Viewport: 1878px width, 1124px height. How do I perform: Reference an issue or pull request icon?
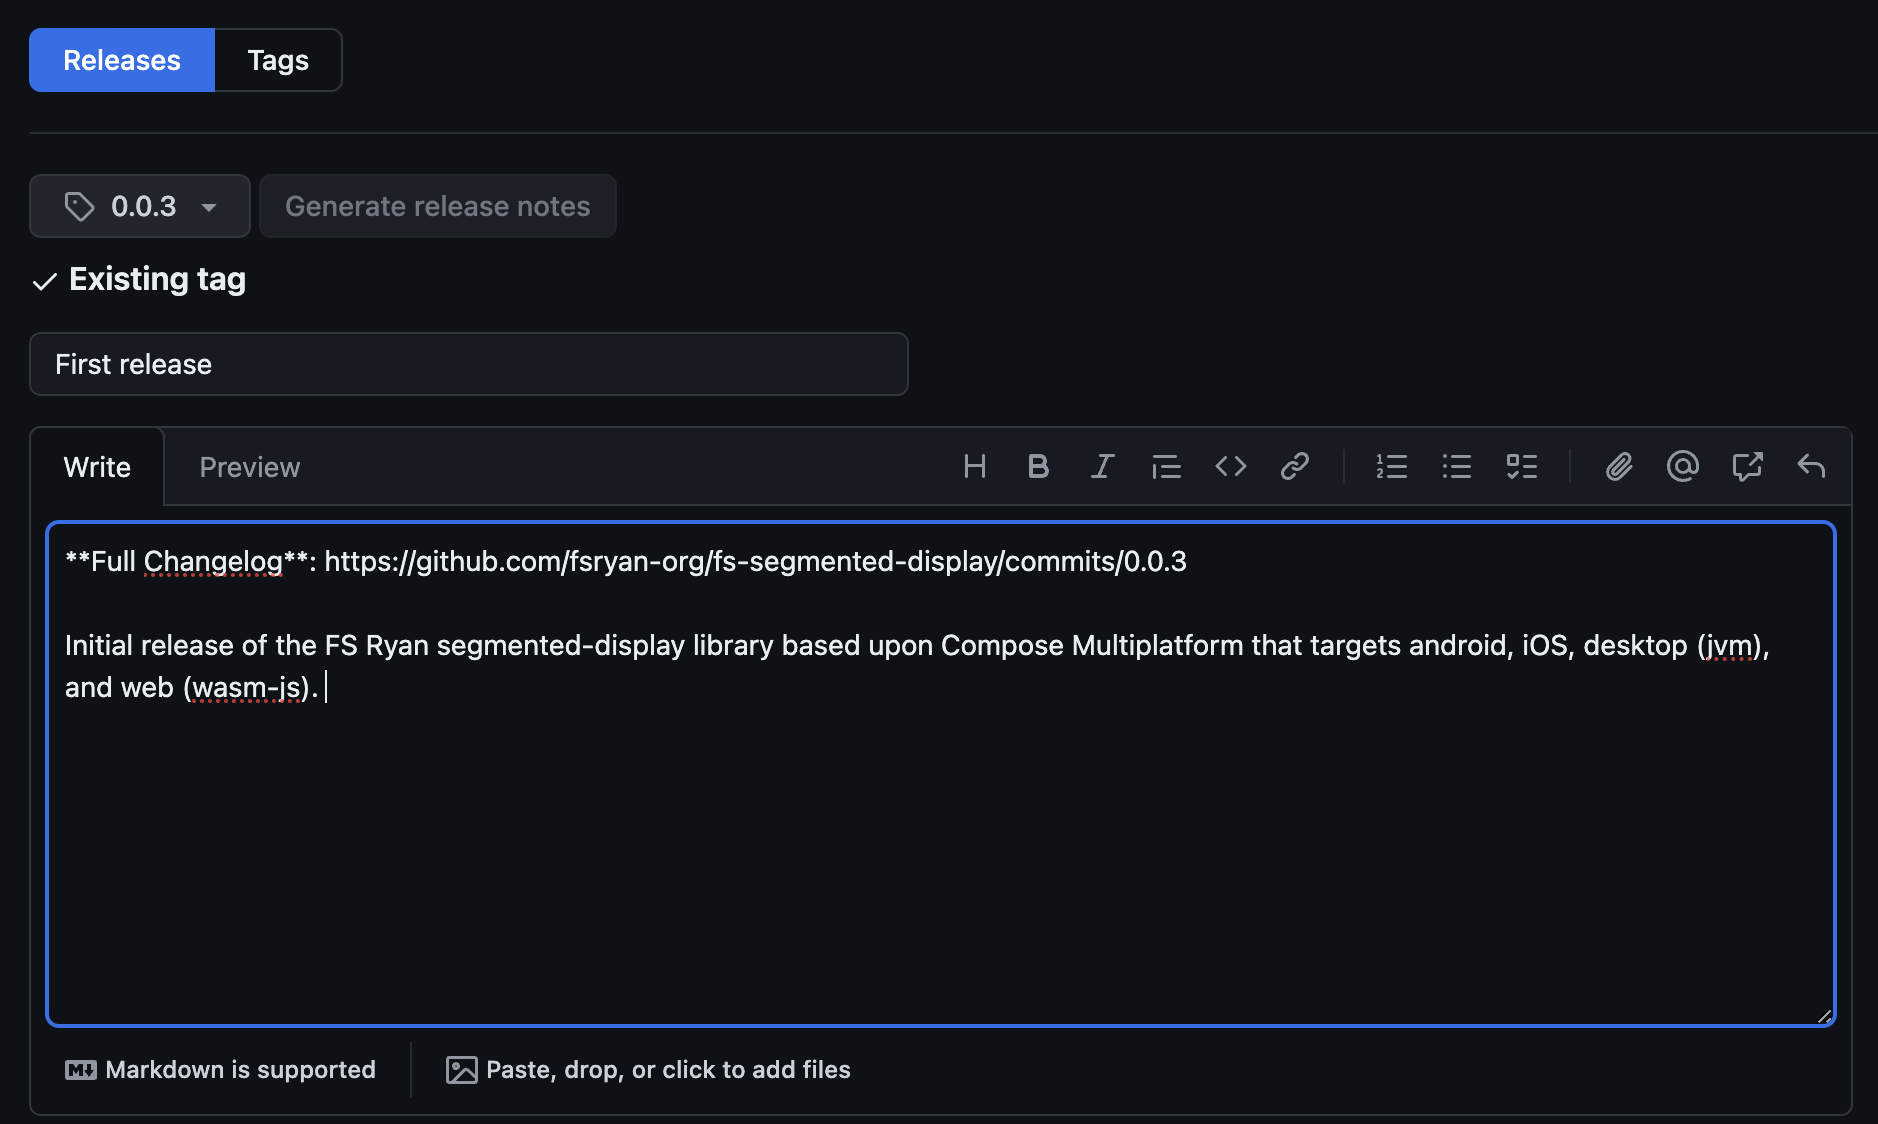click(x=1747, y=466)
